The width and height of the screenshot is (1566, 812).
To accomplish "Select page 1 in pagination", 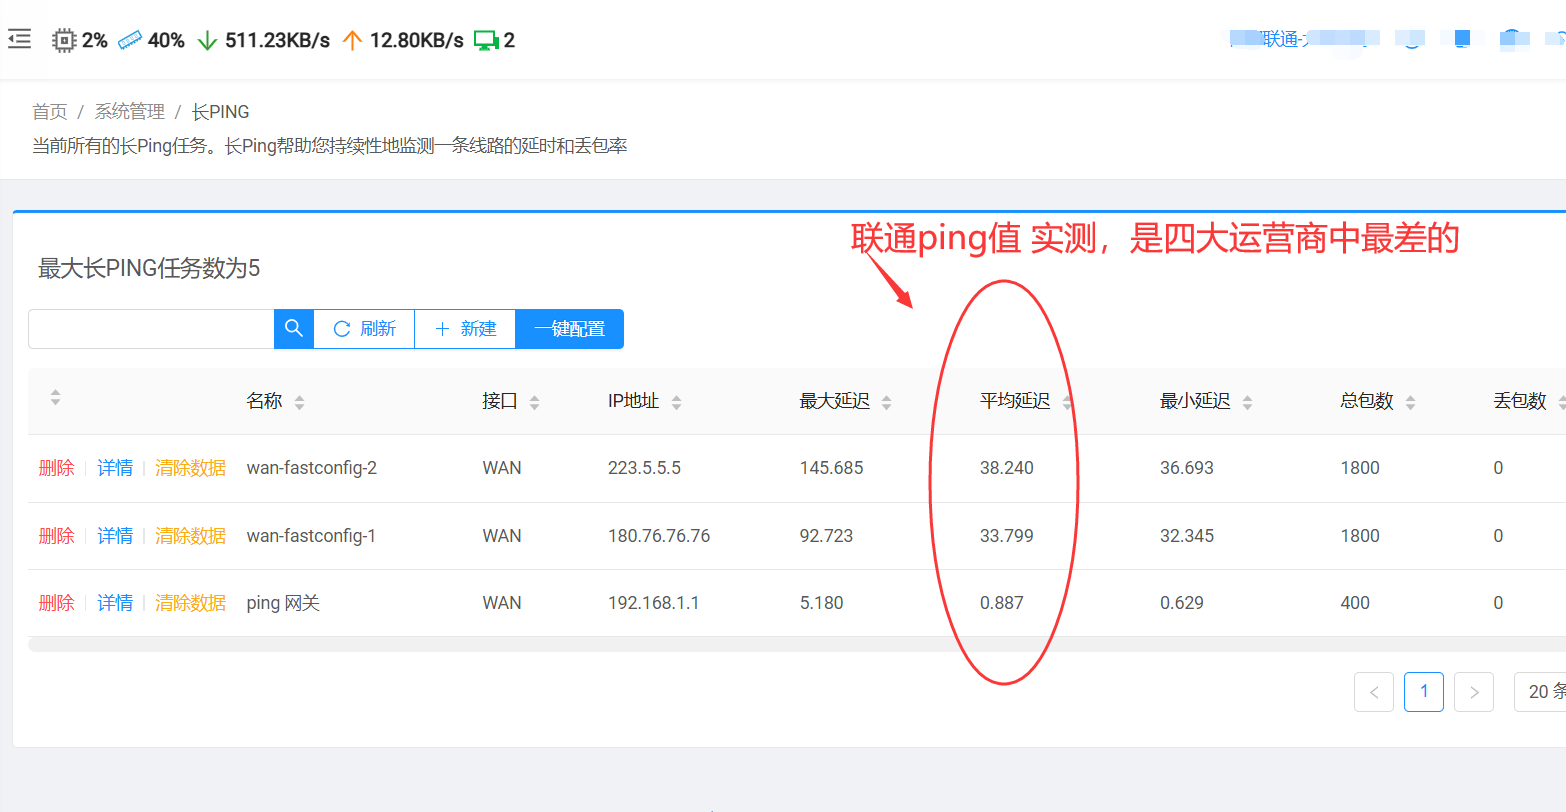I will [1424, 692].
